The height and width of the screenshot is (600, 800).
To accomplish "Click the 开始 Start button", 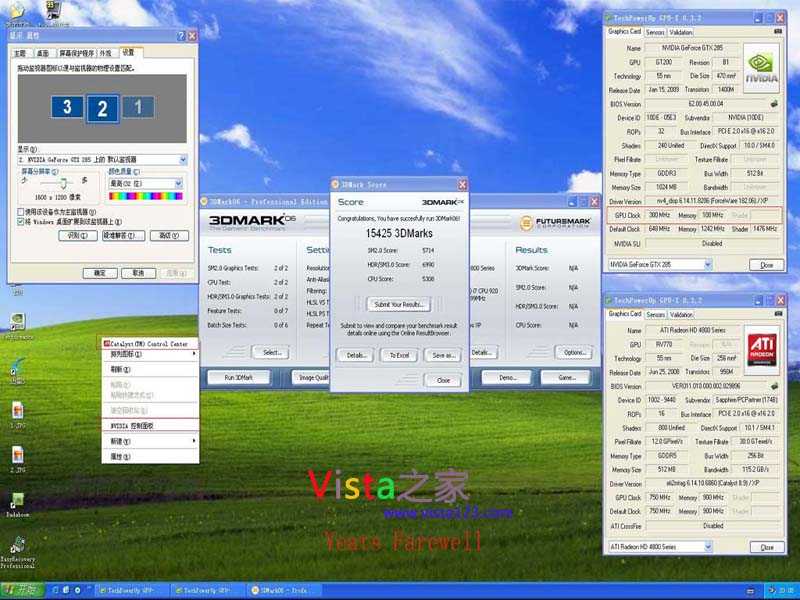I will point(22,590).
